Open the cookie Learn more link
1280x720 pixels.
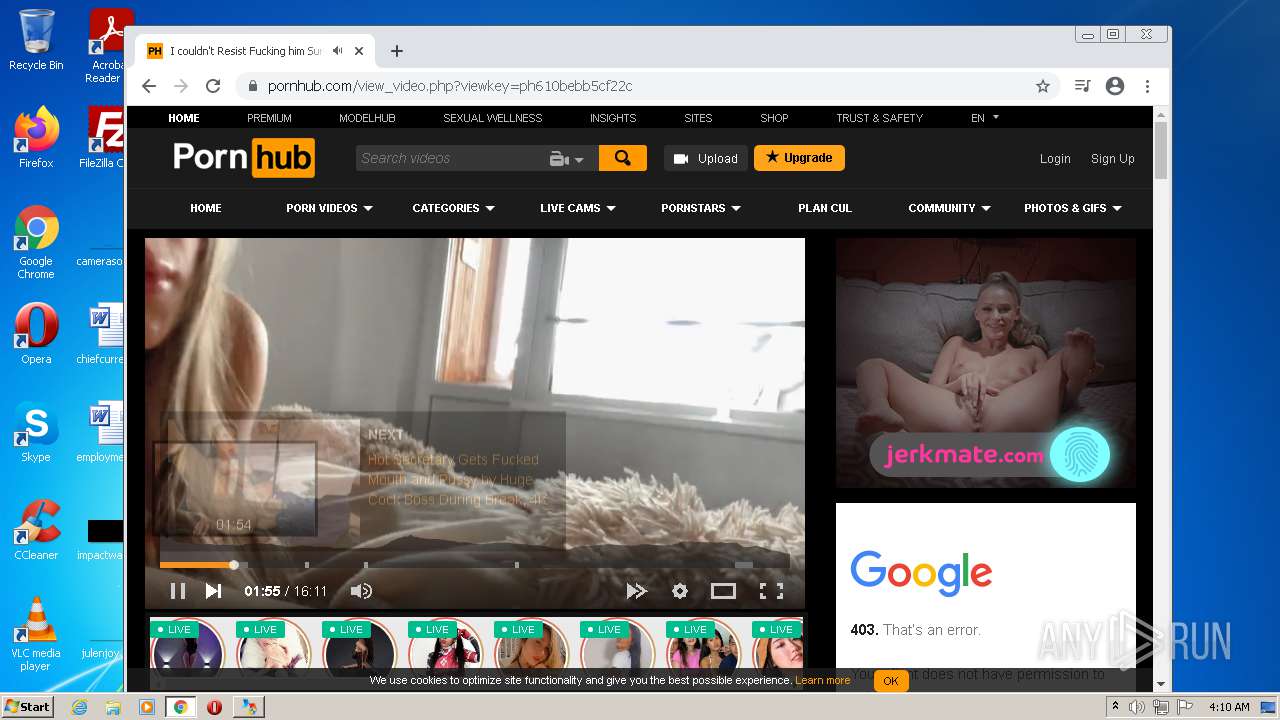[823, 681]
